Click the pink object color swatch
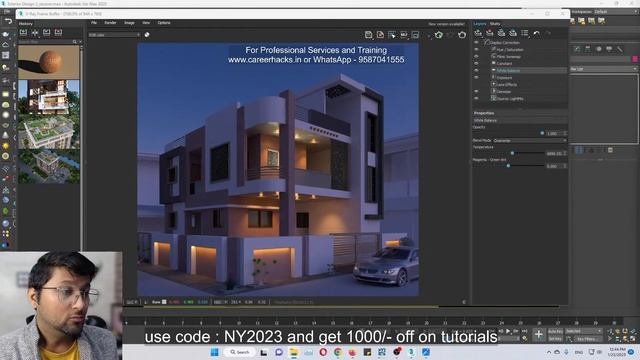This screenshot has height=360, width=640. [635, 59]
